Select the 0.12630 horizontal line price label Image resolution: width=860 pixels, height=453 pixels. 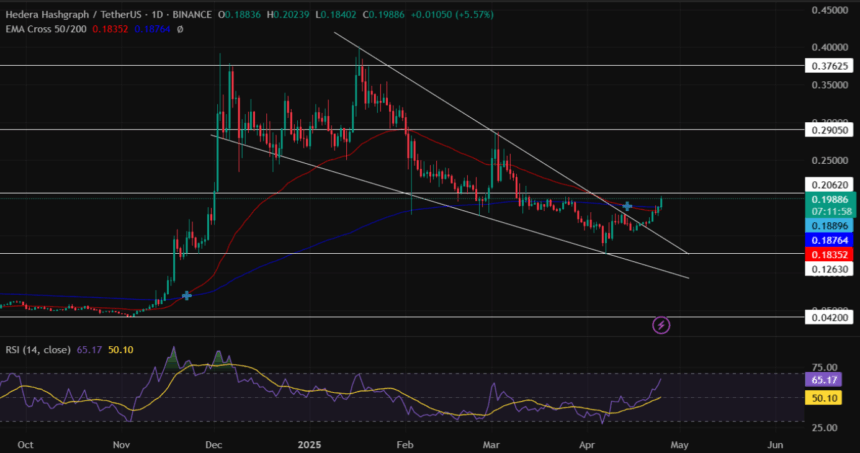829,269
